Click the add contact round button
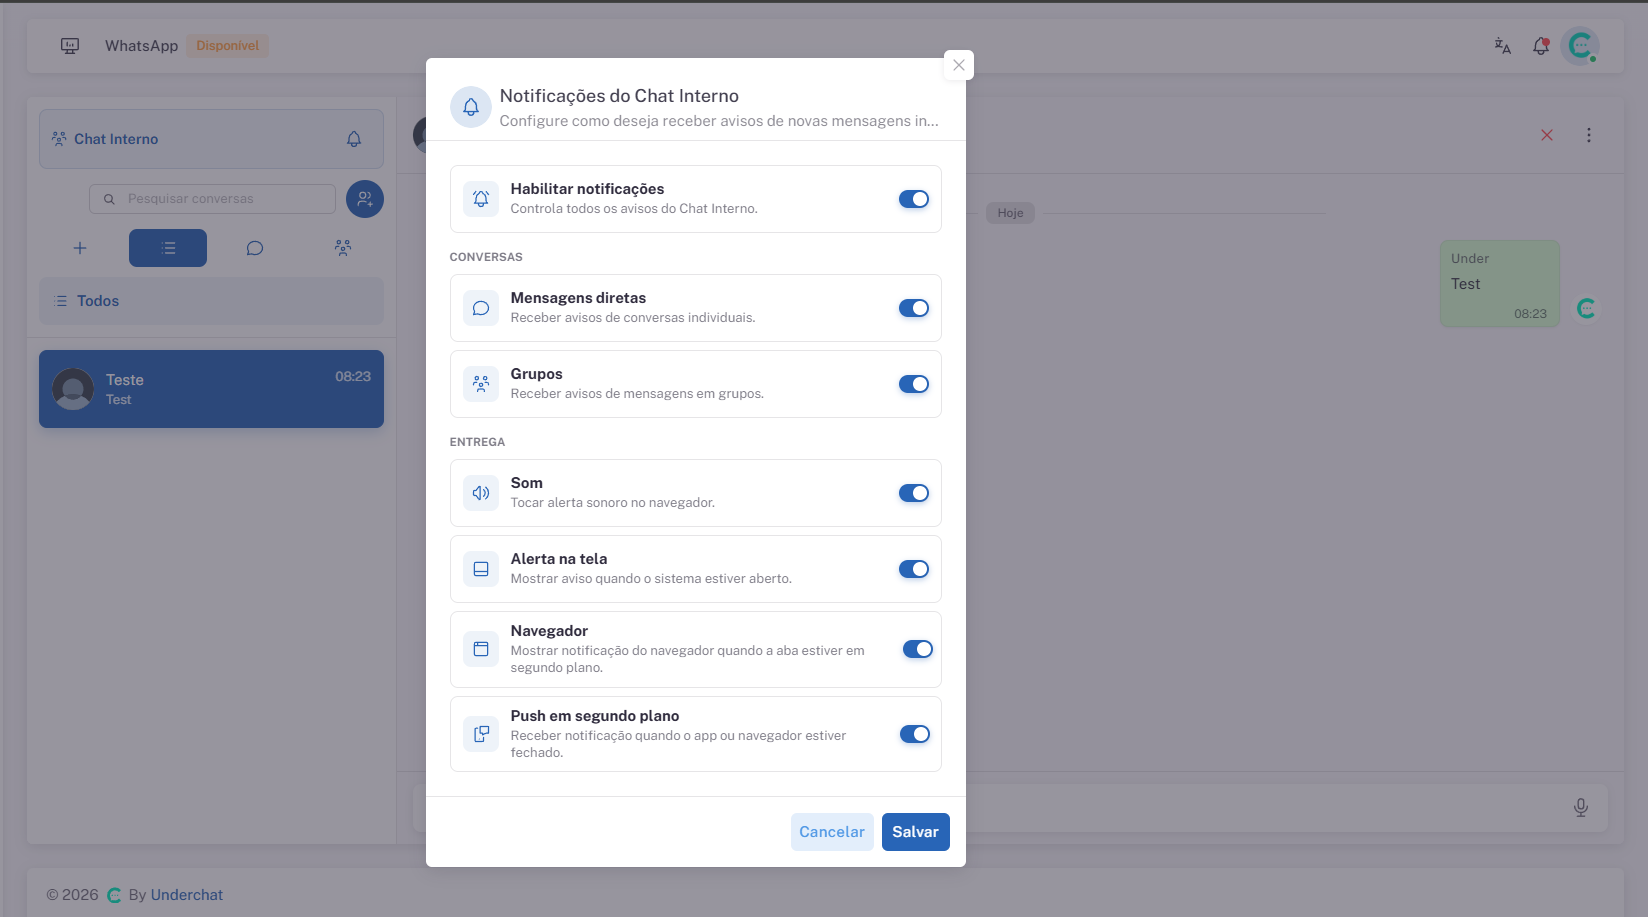The width and height of the screenshot is (1648, 917). (x=365, y=199)
